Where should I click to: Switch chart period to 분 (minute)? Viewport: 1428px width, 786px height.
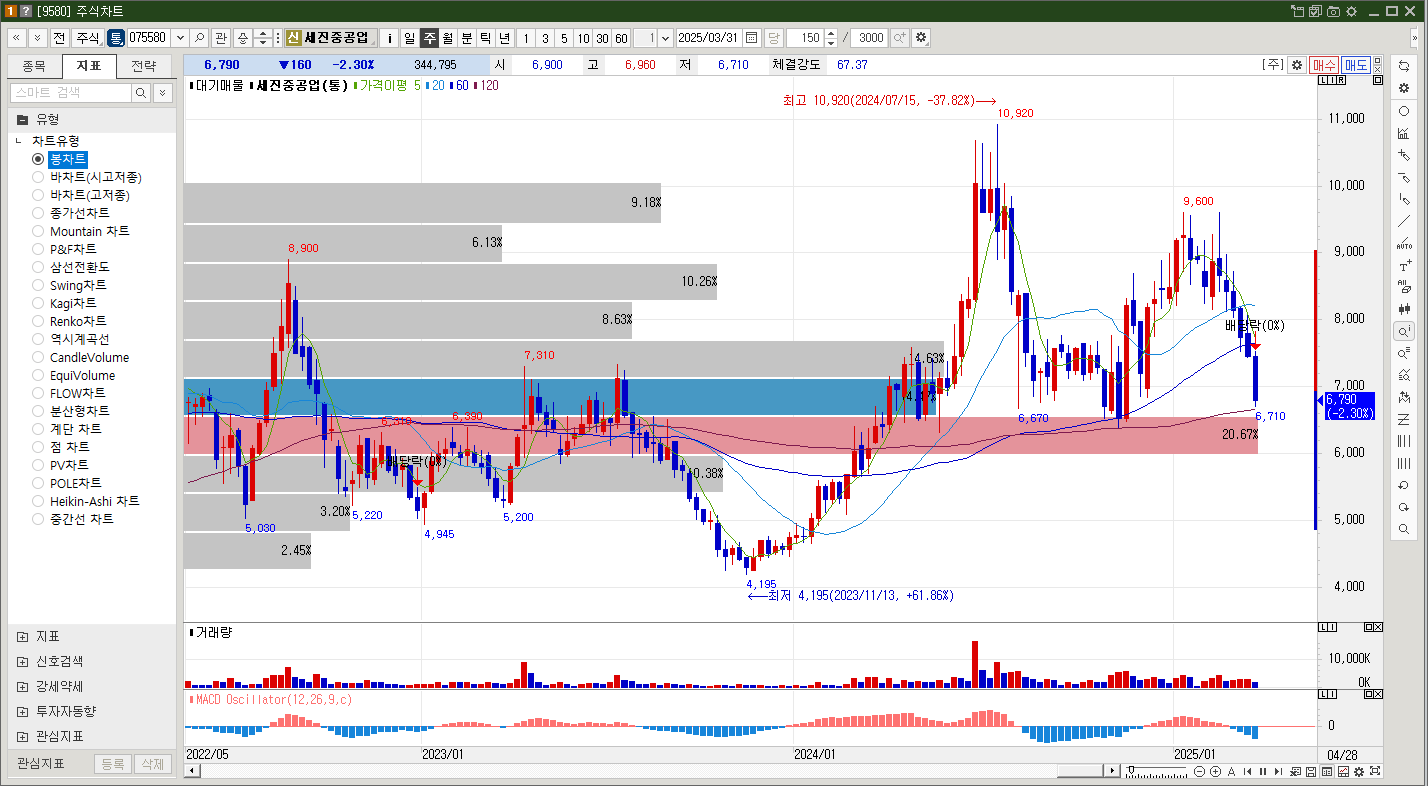pos(466,38)
